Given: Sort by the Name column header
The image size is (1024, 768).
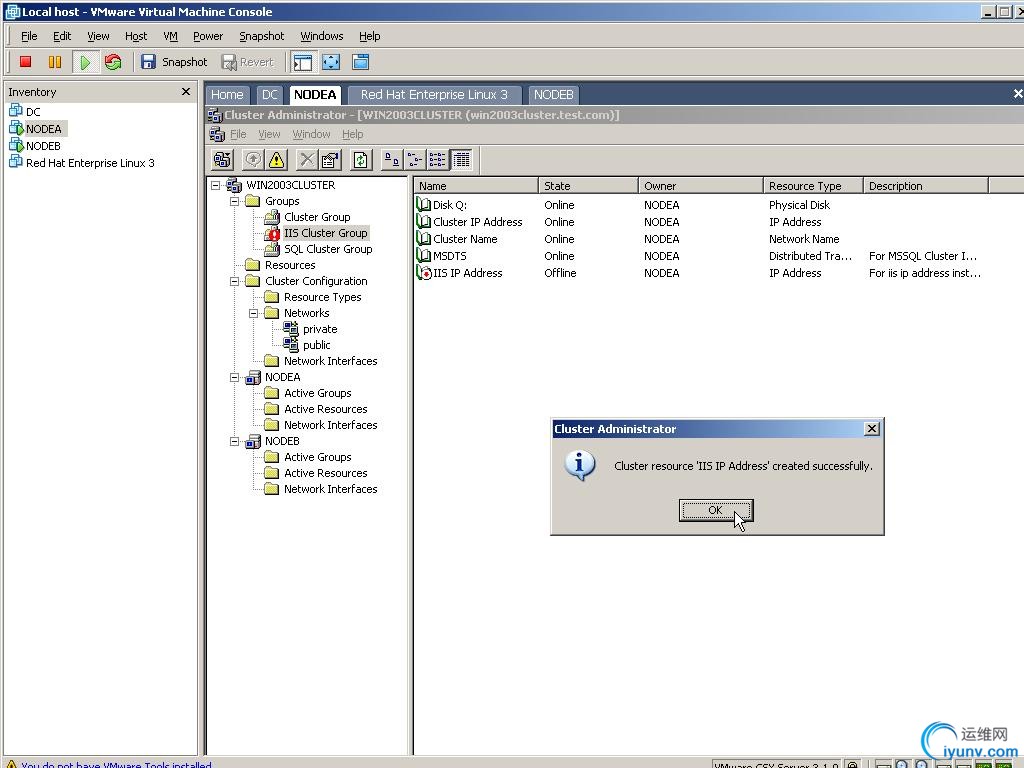Looking at the screenshot, I should click(x=475, y=186).
